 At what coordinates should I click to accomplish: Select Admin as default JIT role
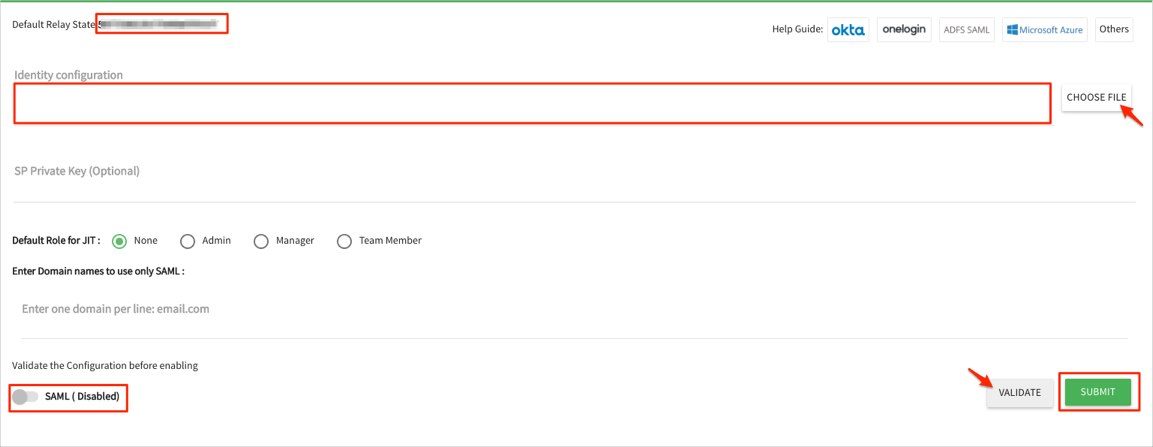187,241
